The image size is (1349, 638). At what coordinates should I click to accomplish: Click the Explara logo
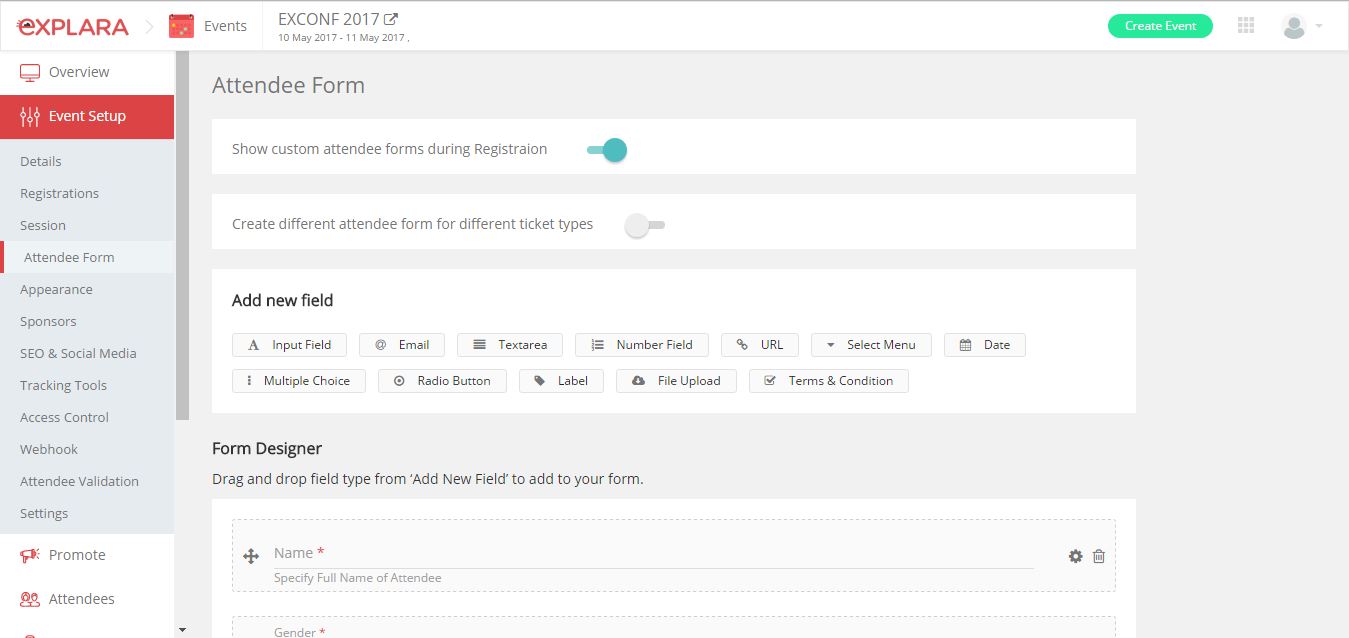[x=74, y=26]
